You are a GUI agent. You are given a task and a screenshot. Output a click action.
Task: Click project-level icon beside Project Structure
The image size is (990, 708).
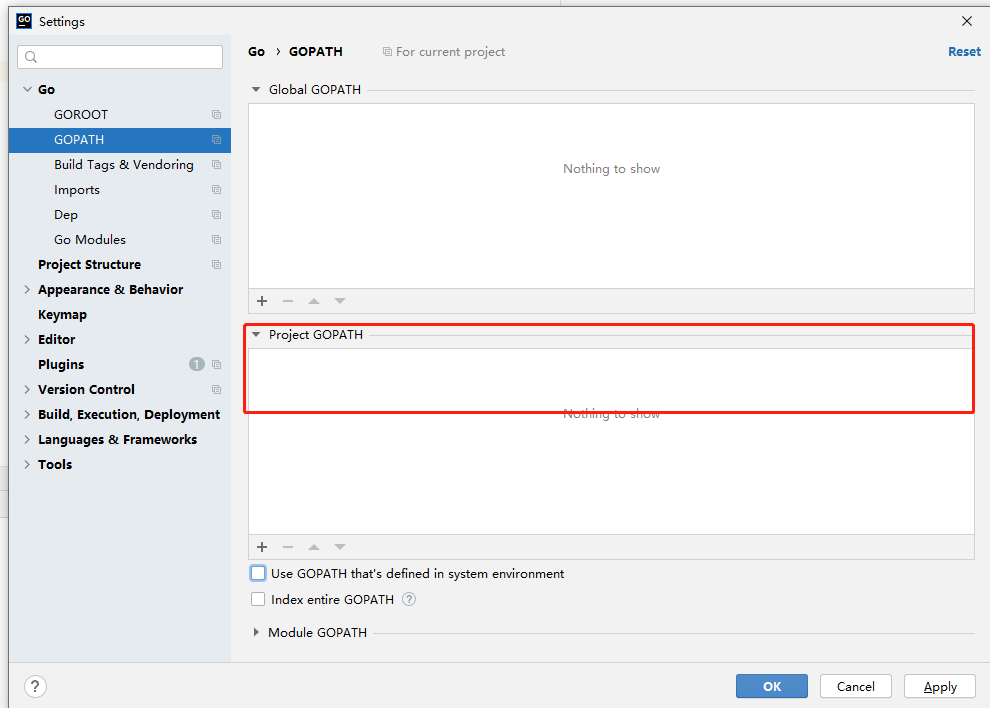click(217, 265)
